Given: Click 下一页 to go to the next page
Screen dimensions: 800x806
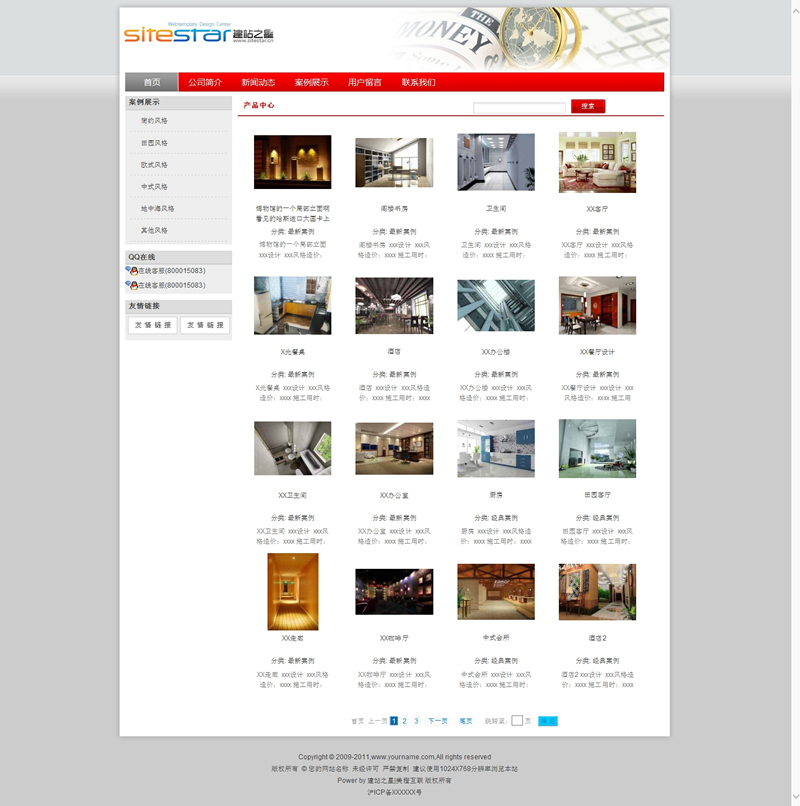Looking at the screenshot, I should (437, 720).
